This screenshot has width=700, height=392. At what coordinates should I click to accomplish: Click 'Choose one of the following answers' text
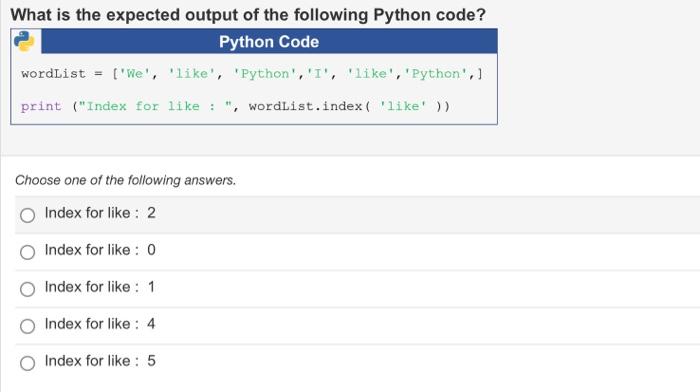125,180
